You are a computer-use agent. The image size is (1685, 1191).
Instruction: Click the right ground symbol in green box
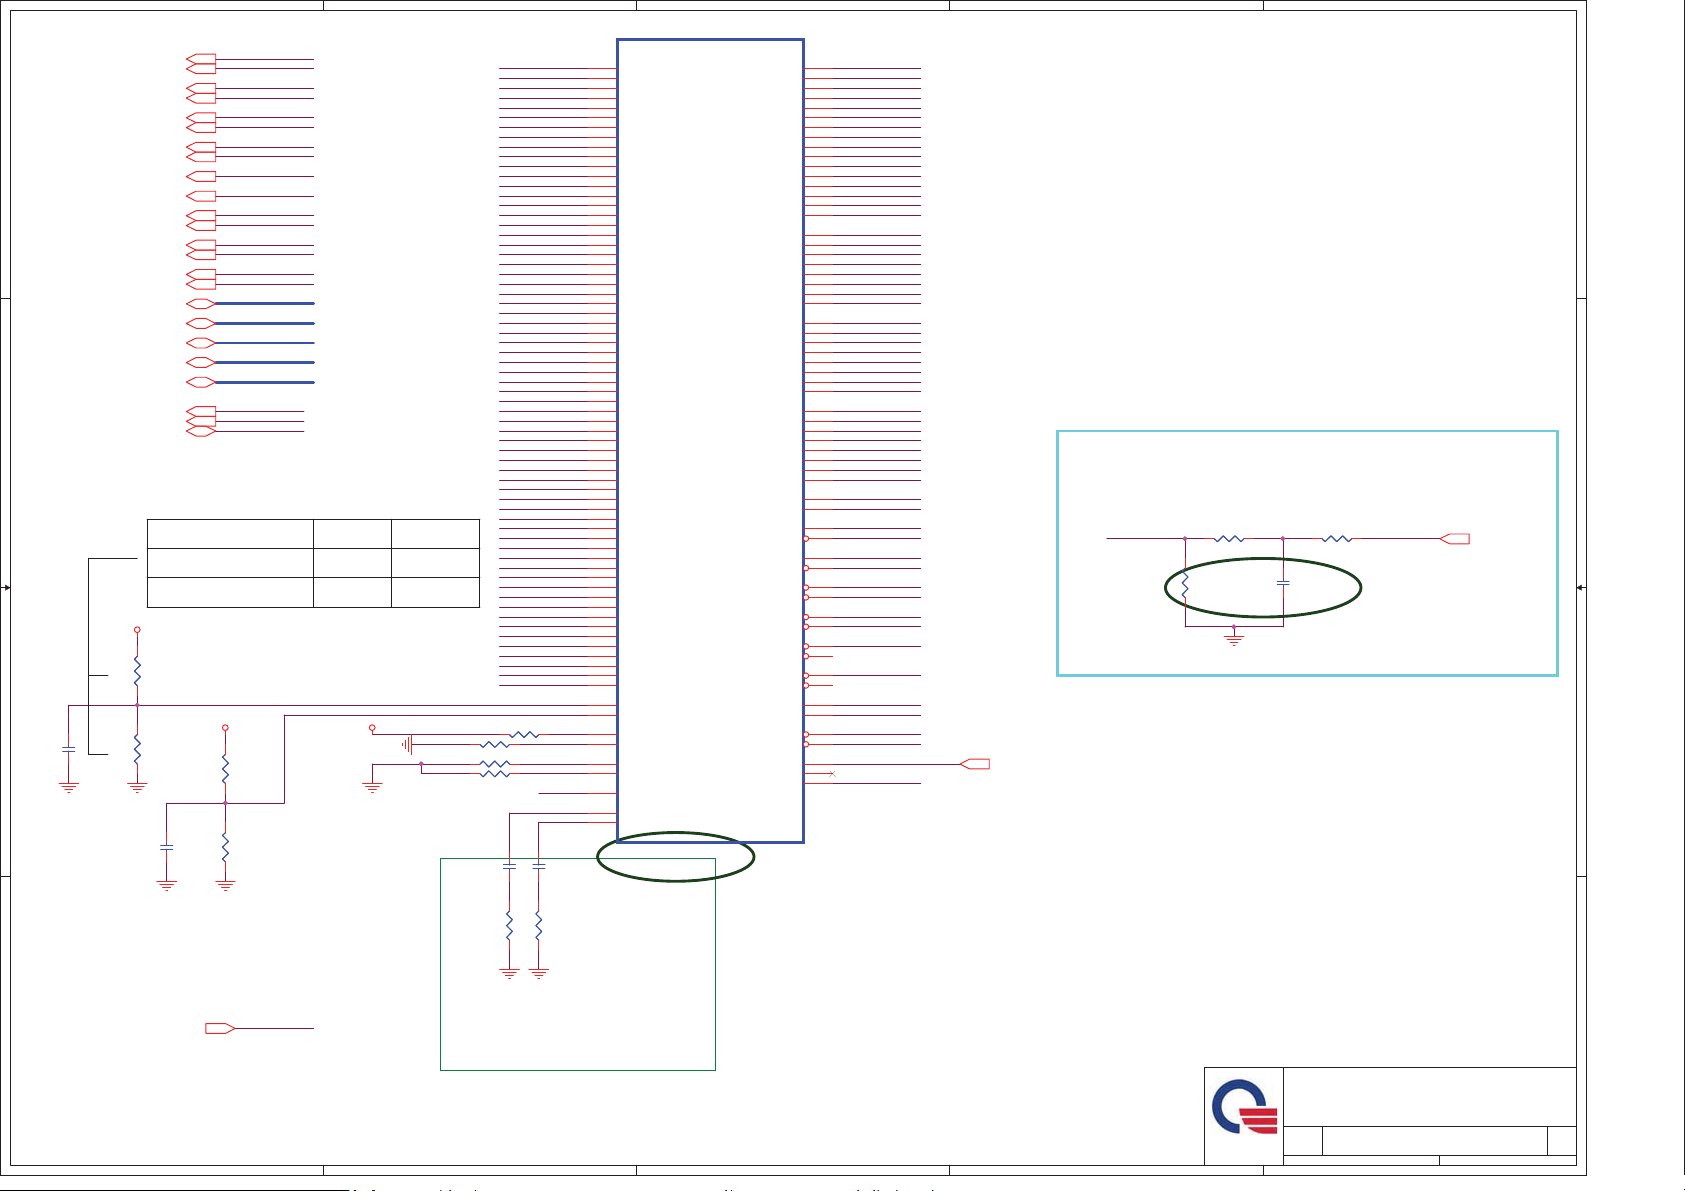(539, 973)
